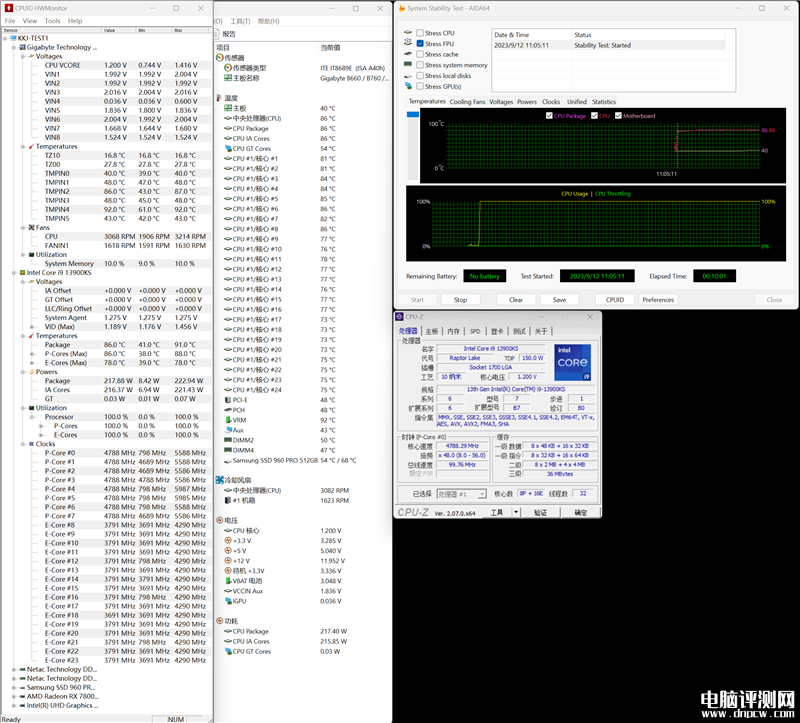
Task: Expand the VID (Max) voltage entry
Action: click(32, 327)
